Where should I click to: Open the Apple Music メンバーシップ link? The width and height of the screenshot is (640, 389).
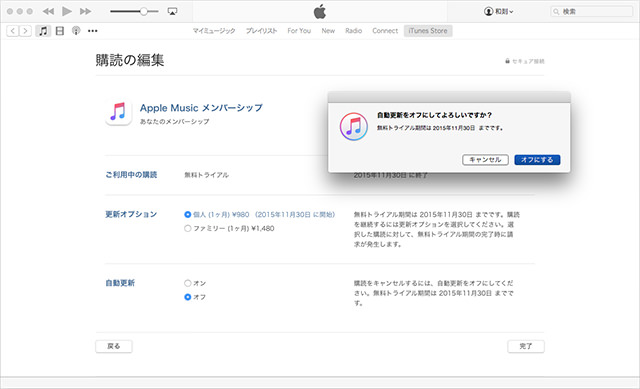[201, 108]
